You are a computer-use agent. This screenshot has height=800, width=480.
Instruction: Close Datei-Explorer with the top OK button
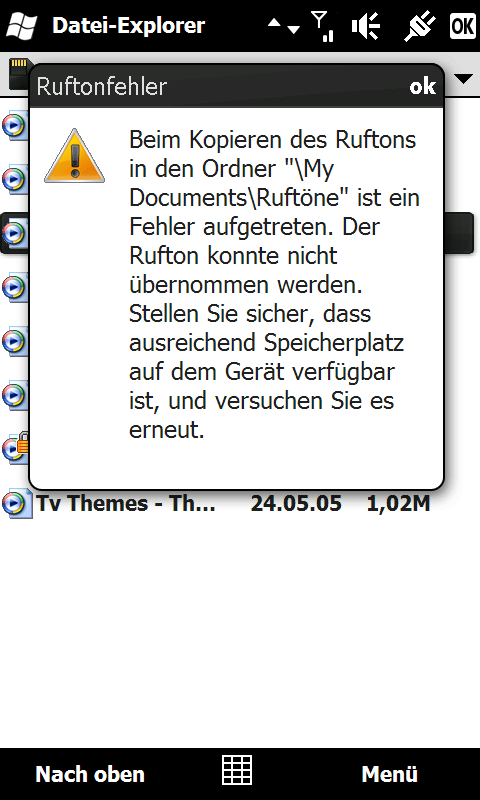coord(463,26)
